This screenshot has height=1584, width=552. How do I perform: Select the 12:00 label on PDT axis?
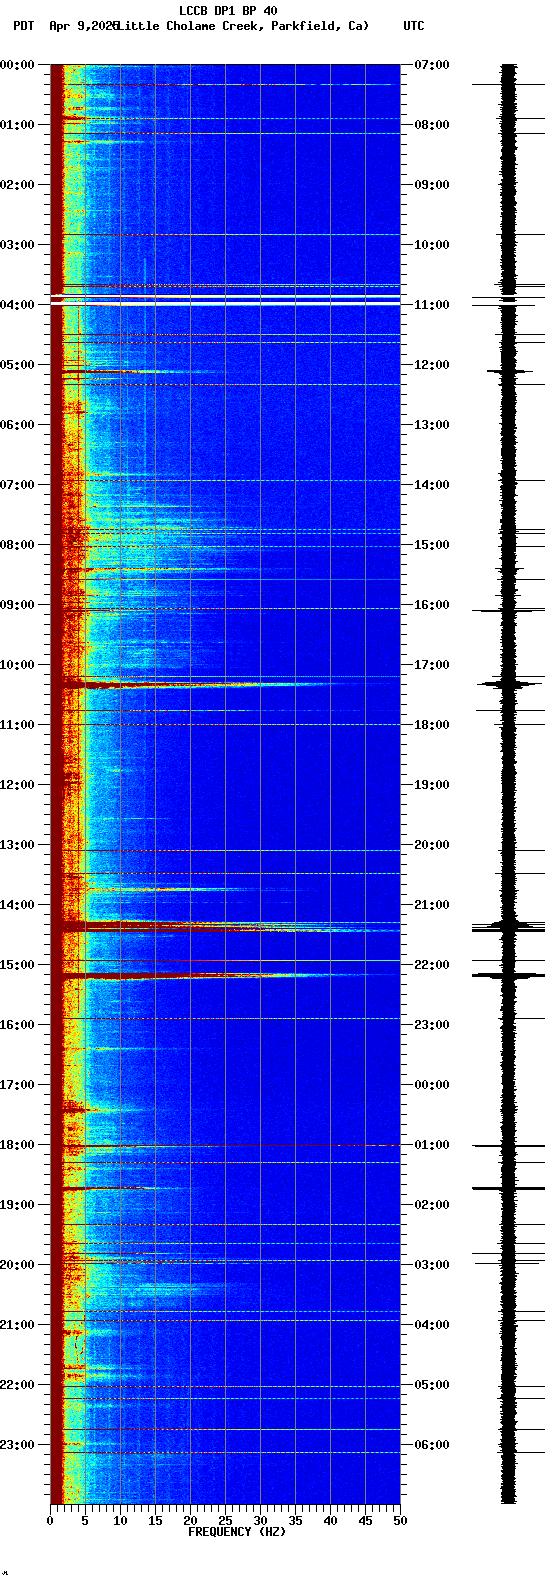pos(17,785)
